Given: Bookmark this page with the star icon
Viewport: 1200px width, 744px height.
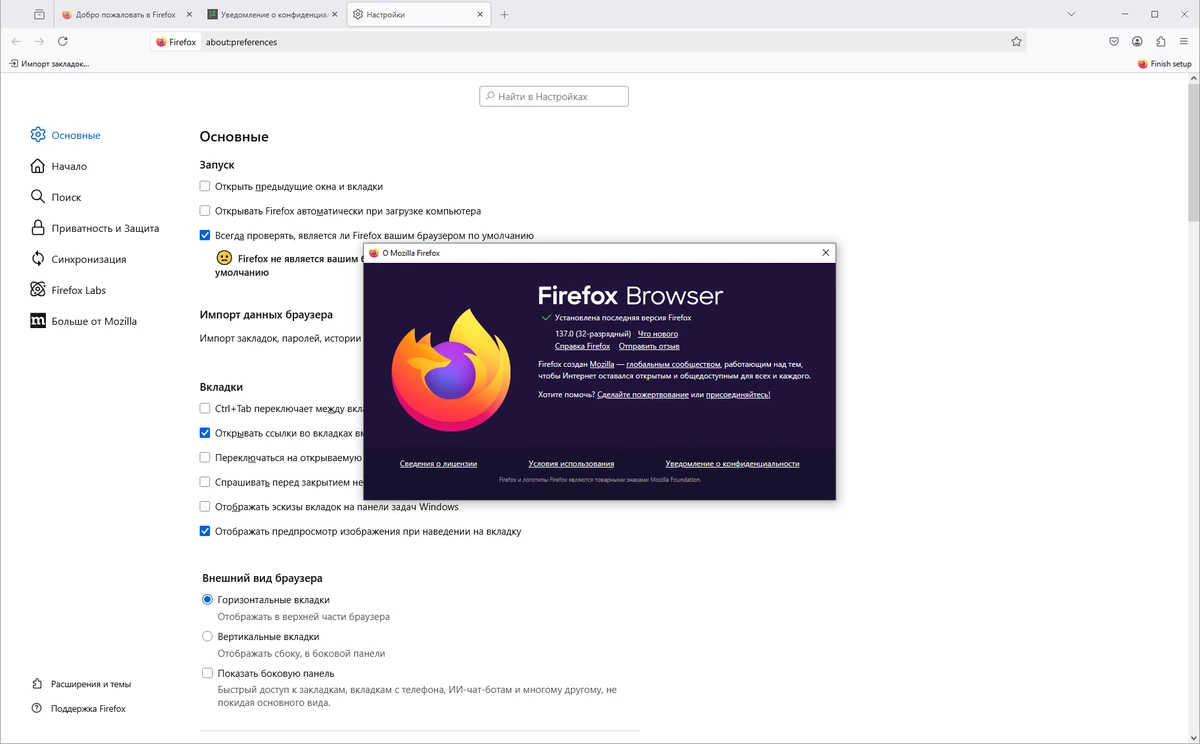Looking at the screenshot, I should point(1016,42).
